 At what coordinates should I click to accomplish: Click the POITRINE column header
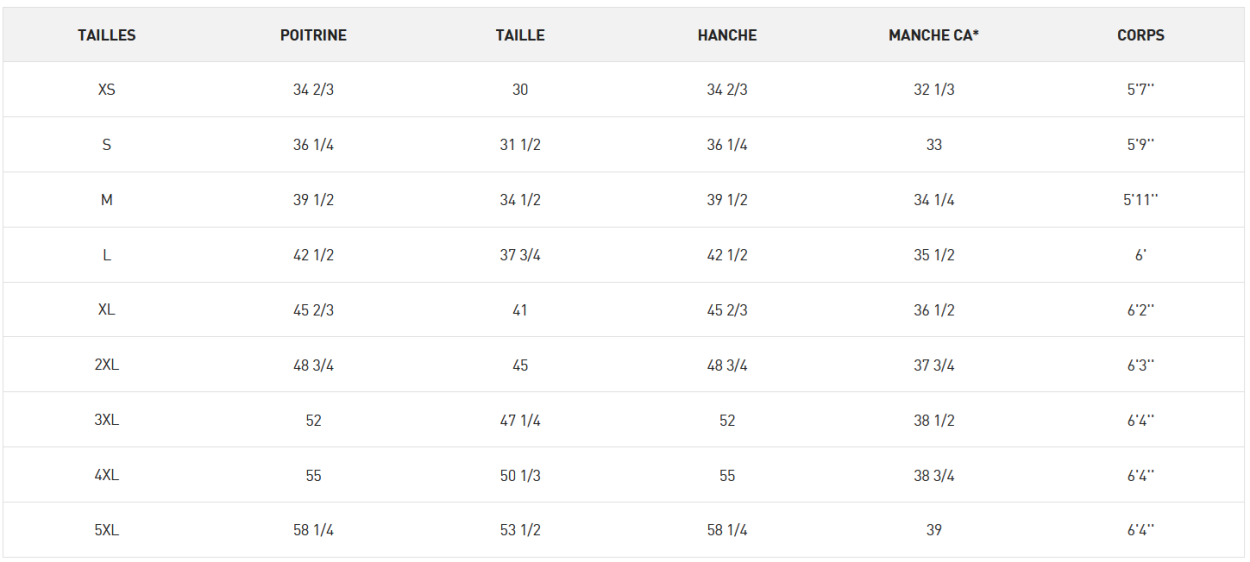coord(313,35)
